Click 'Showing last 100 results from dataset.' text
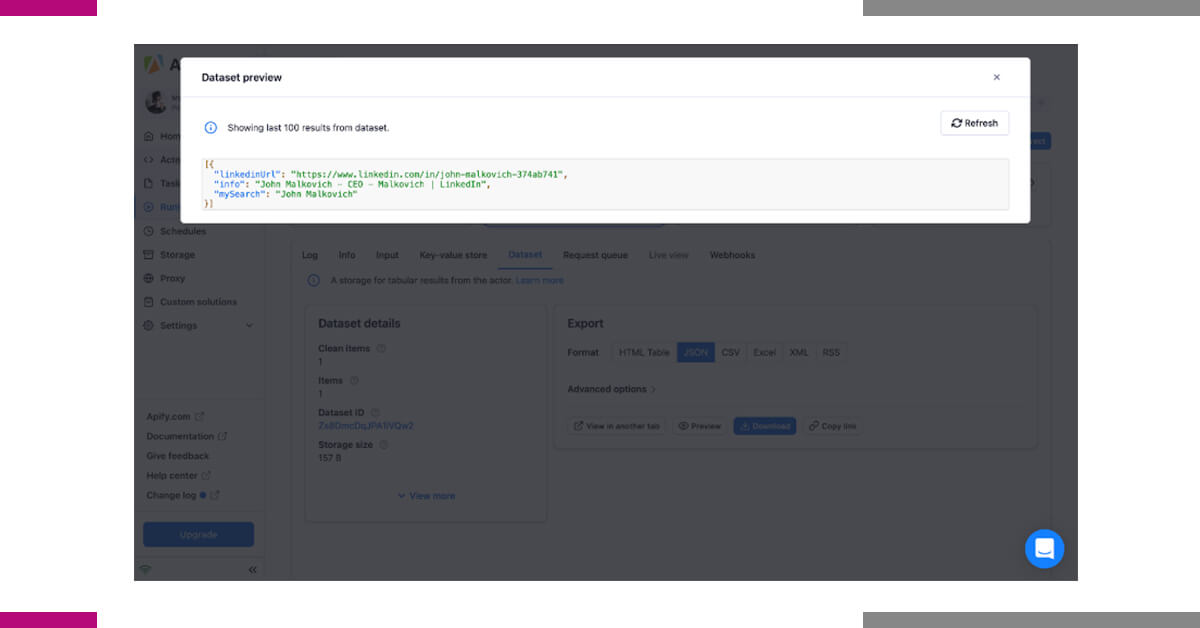The width and height of the screenshot is (1200, 628). pos(308,128)
